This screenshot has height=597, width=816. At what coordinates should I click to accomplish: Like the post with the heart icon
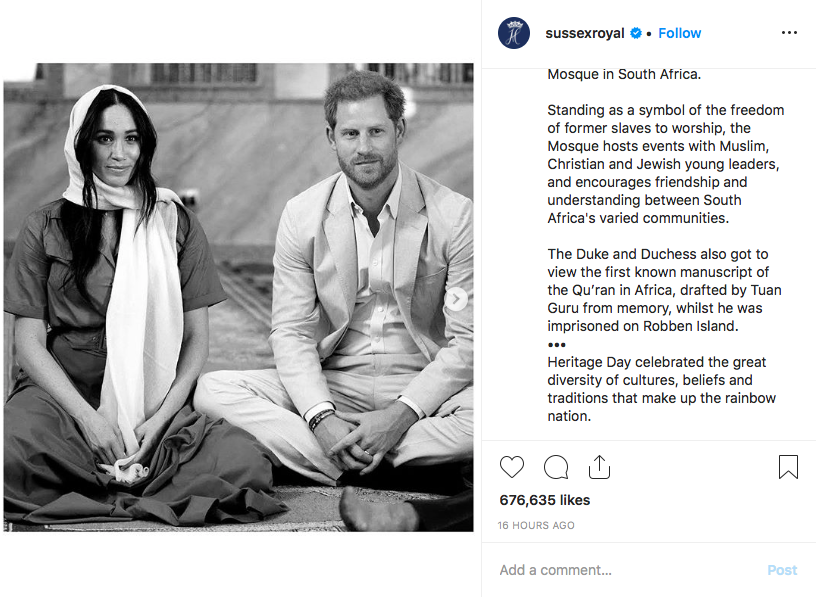pyautogui.click(x=512, y=467)
